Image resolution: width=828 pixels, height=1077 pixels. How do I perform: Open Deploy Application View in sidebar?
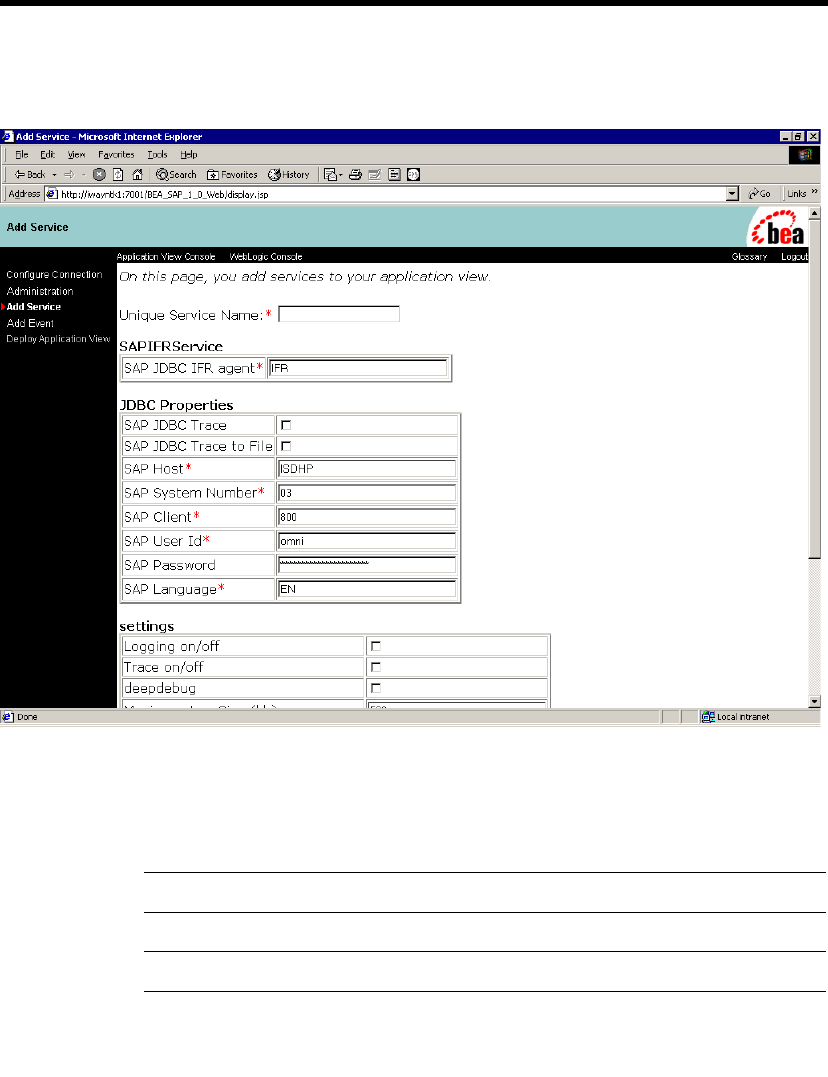(58, 339)
